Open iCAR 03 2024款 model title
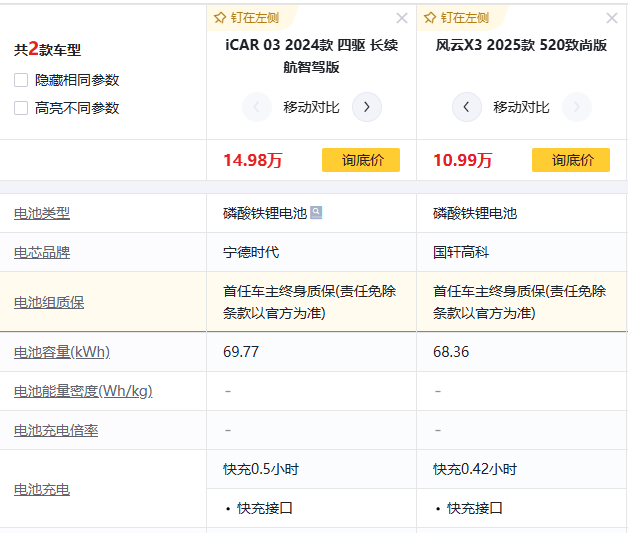628x533 pixels. (311, 56)
